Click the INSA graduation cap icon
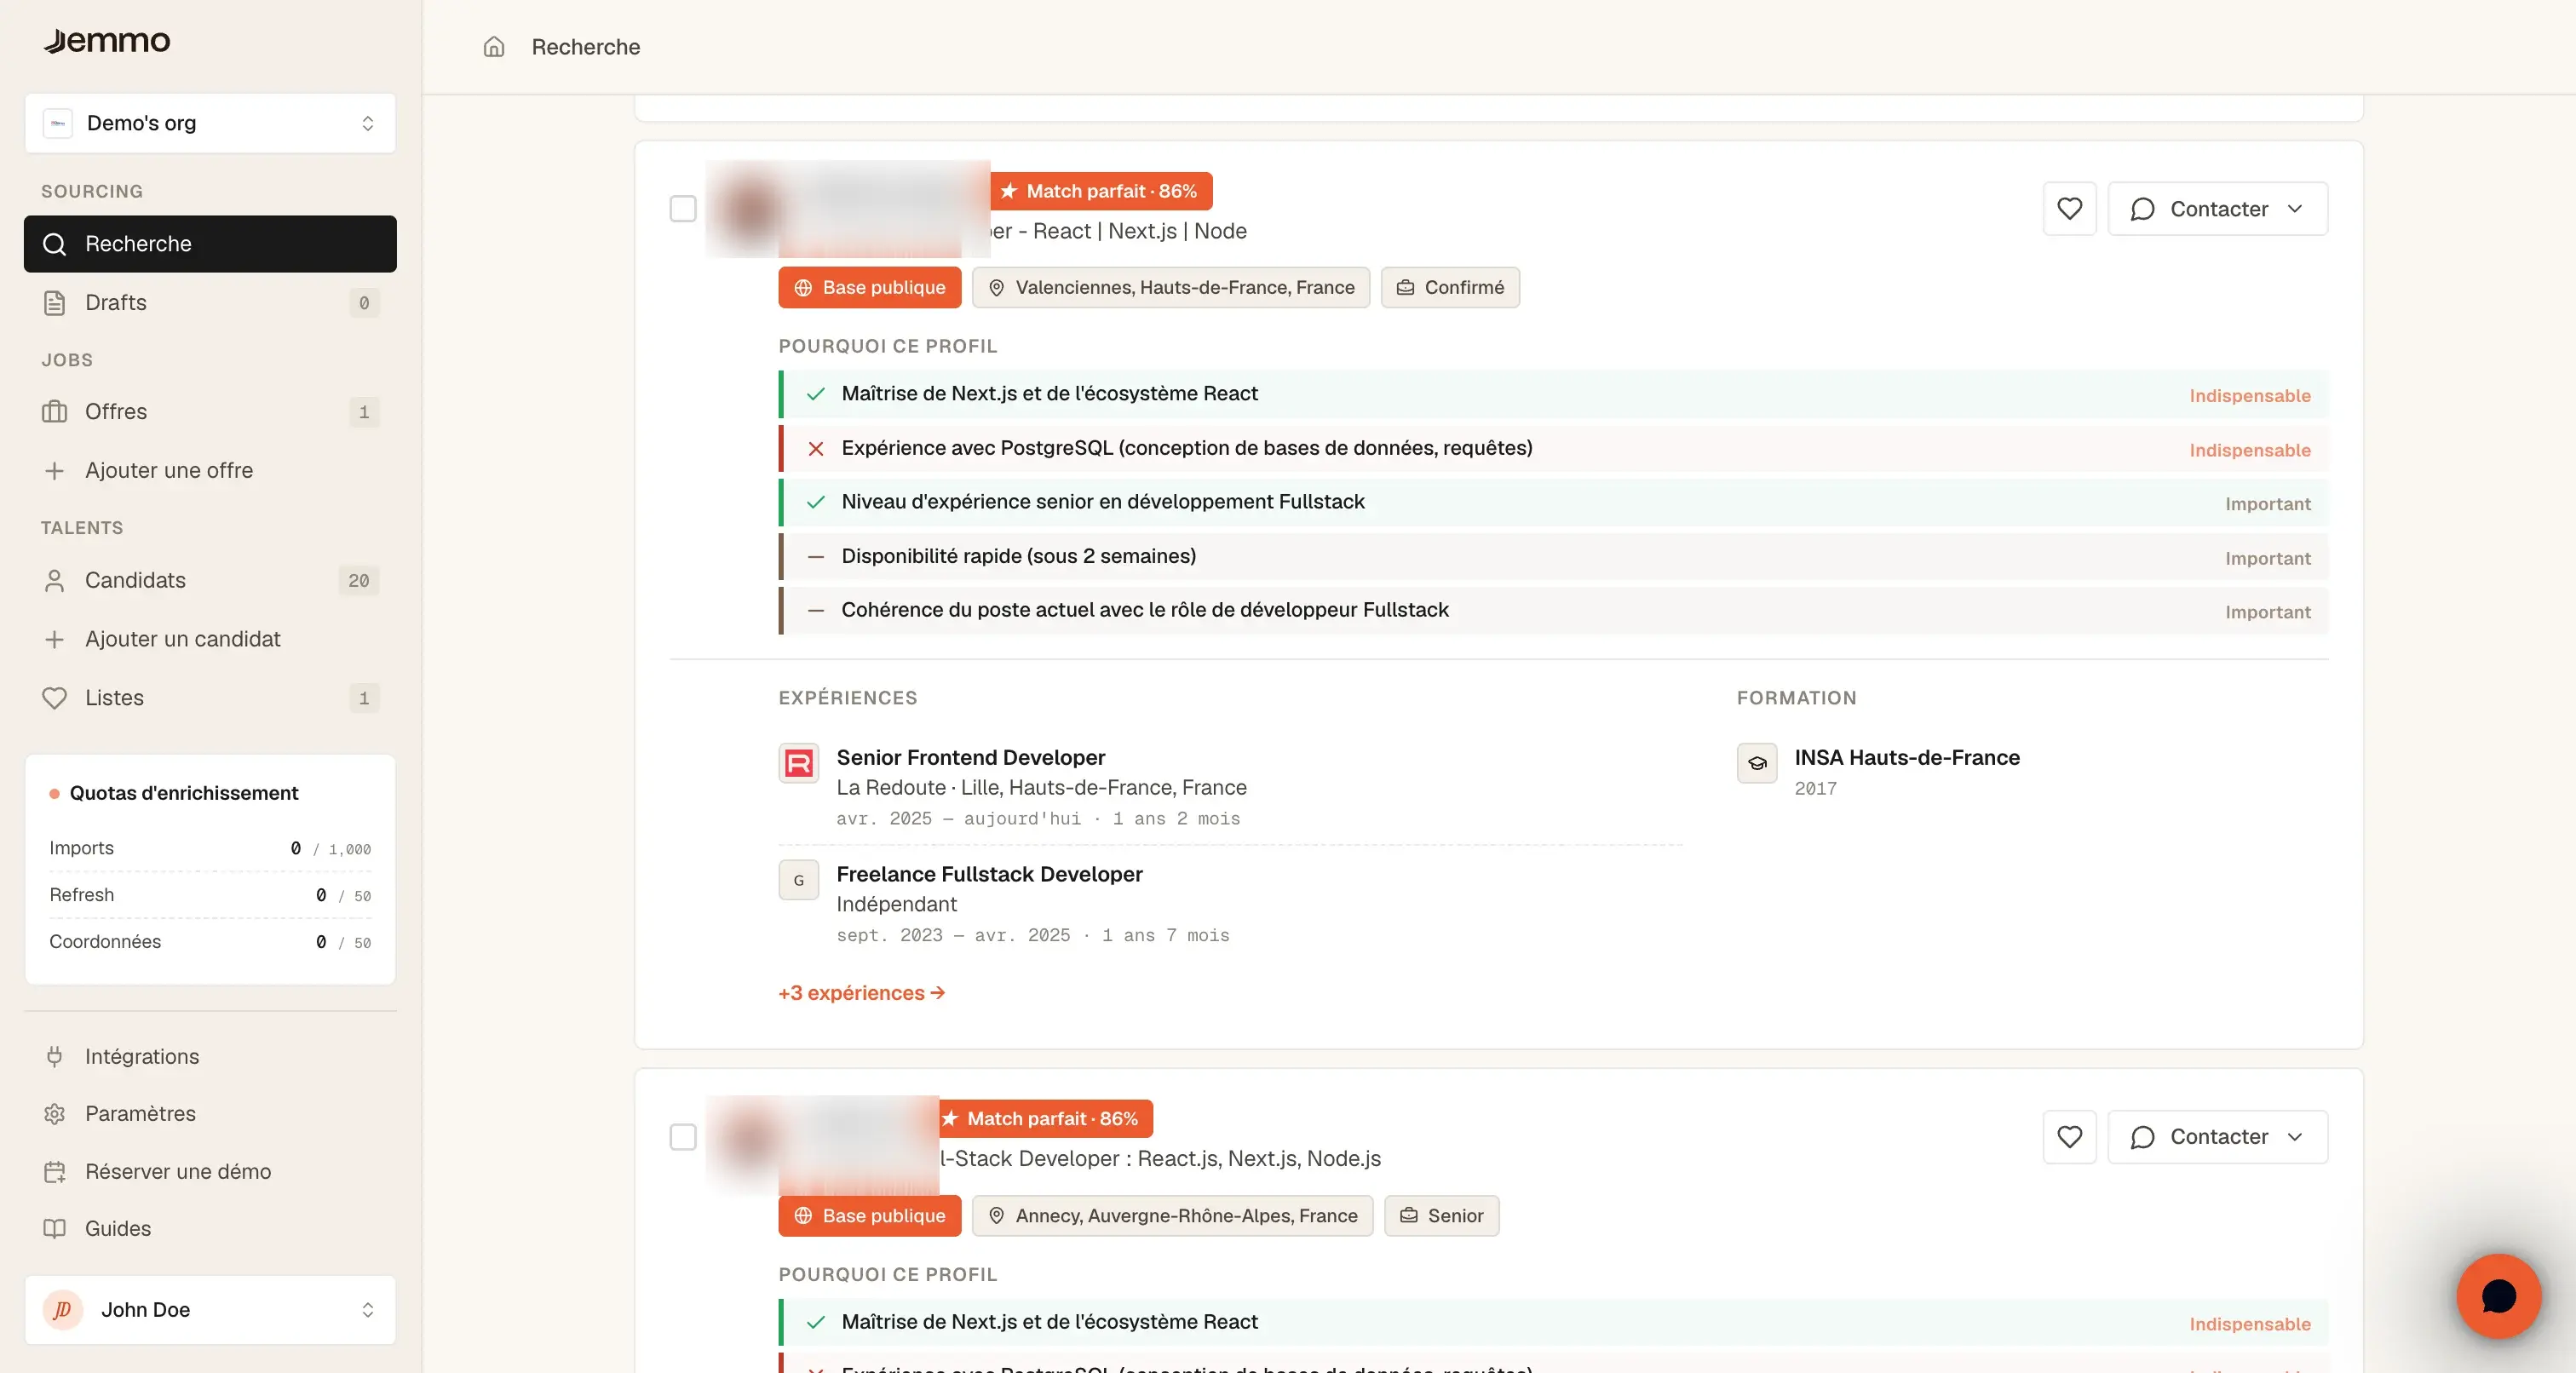Viewport: 2576px width, 1373px height. coord(1757,764)
